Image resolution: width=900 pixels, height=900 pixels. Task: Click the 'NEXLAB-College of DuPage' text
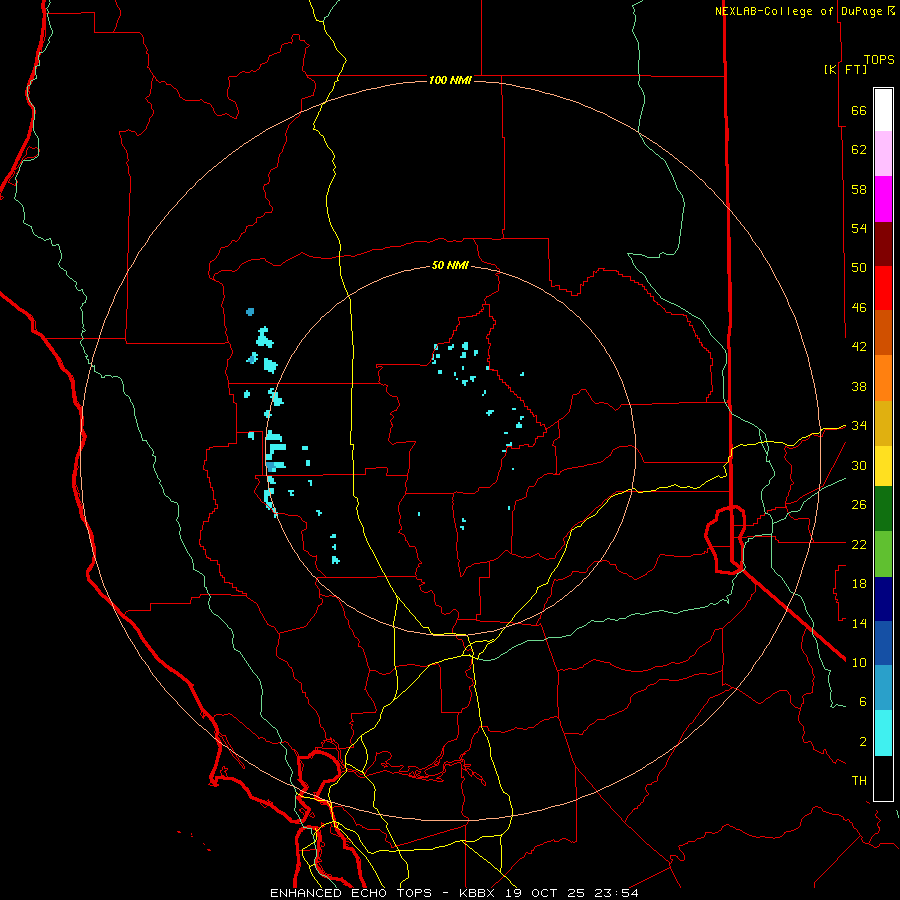coord(799,11)
